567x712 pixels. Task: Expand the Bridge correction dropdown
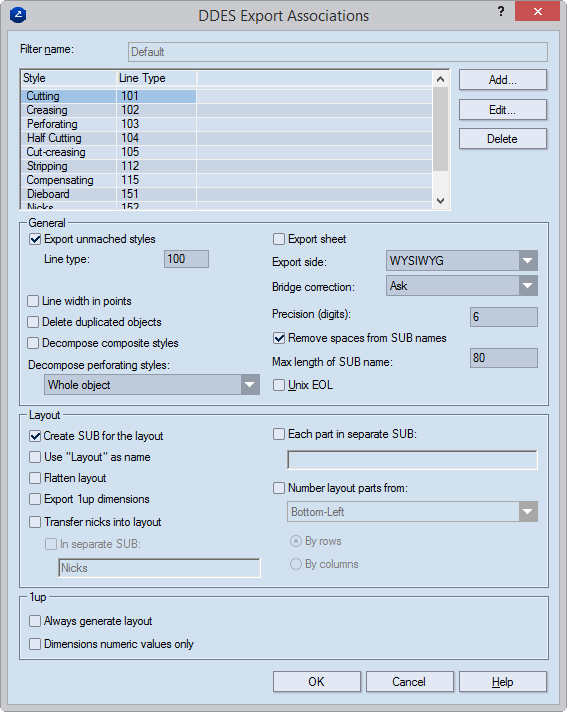[x=462, y=286]
